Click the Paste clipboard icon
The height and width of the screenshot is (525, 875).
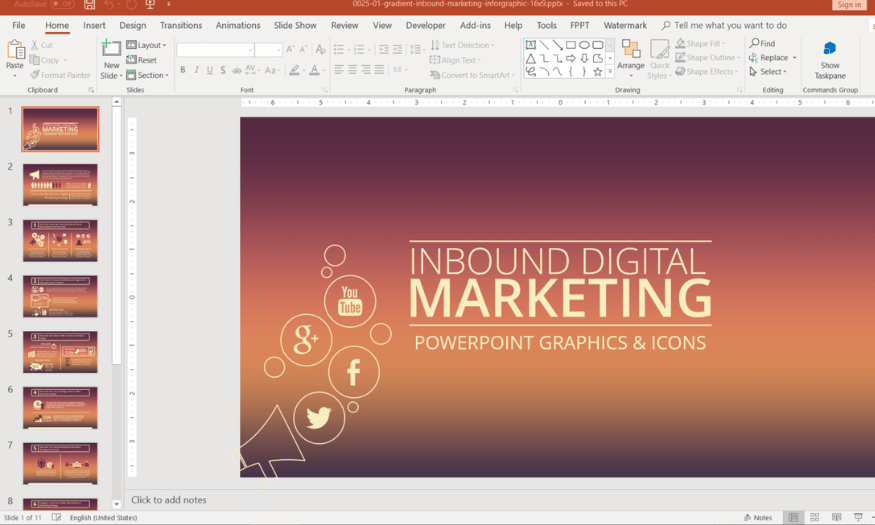[15, 50]
